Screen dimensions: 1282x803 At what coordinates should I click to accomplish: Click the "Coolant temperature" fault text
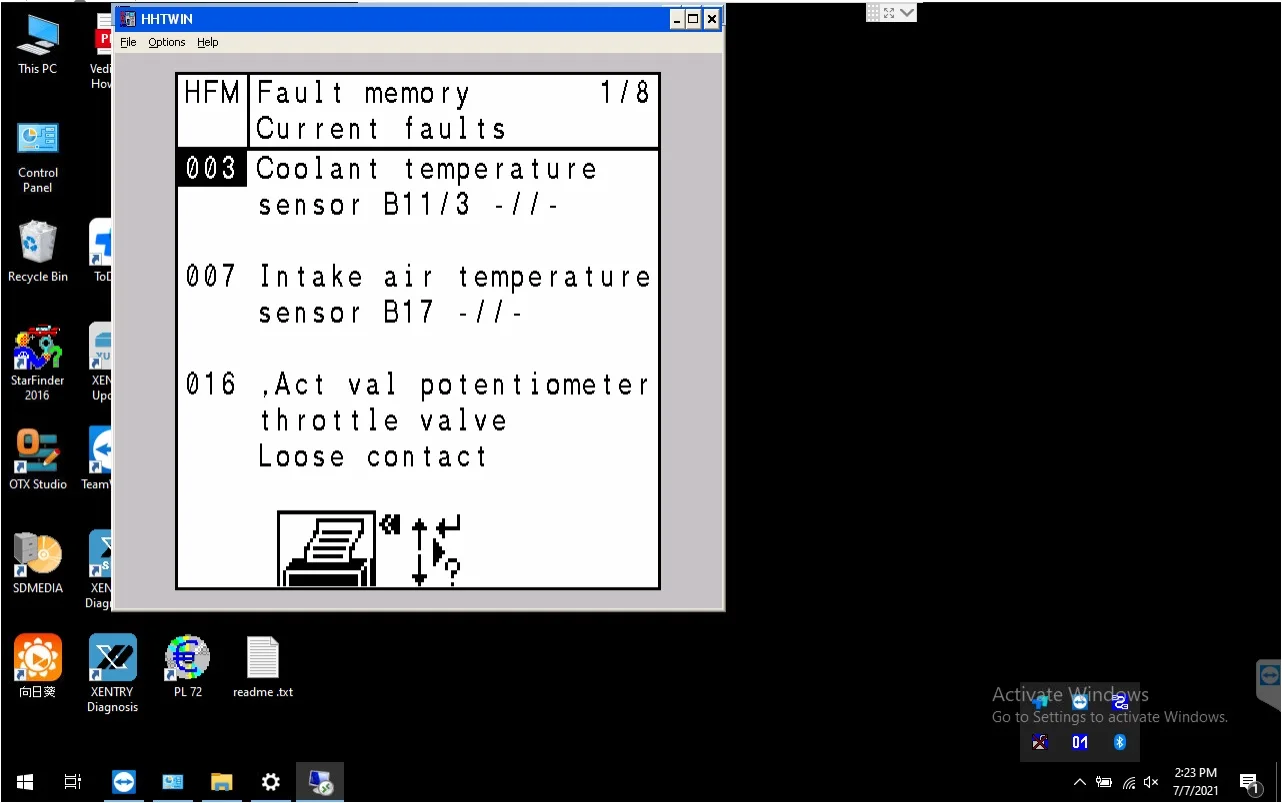[x=427, y=168]
